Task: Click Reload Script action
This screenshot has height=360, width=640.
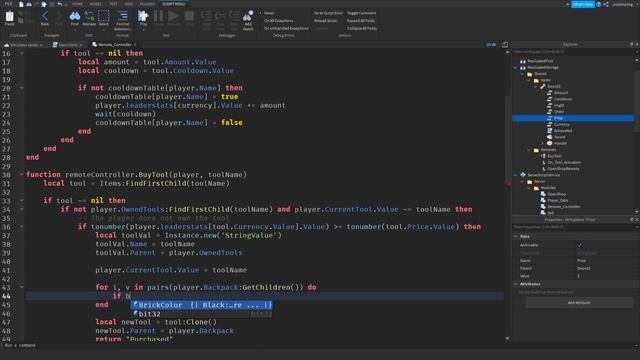Action: coord(325,21)
